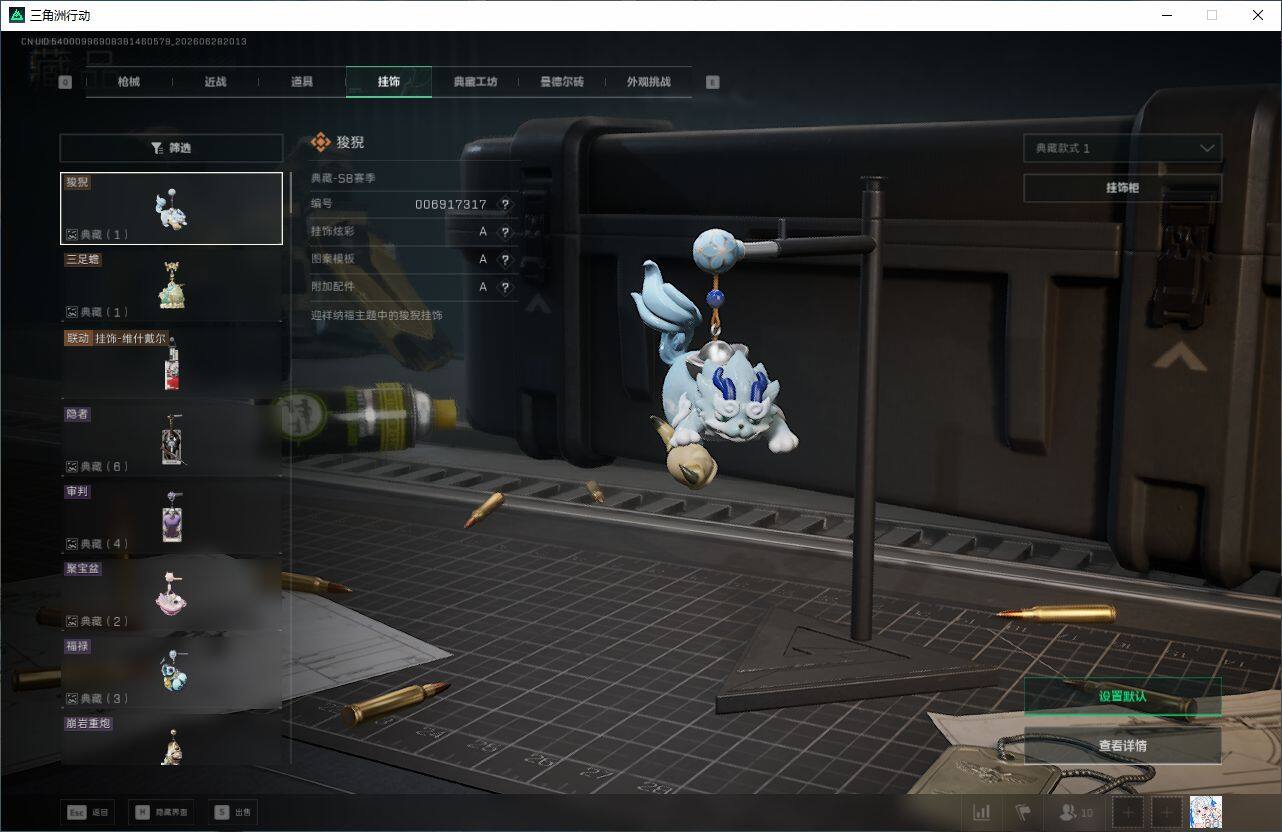Screen dimensions: 1282x832
Task: Click the collection icon on 聚宝盆 item
Action: coord(71,621)
